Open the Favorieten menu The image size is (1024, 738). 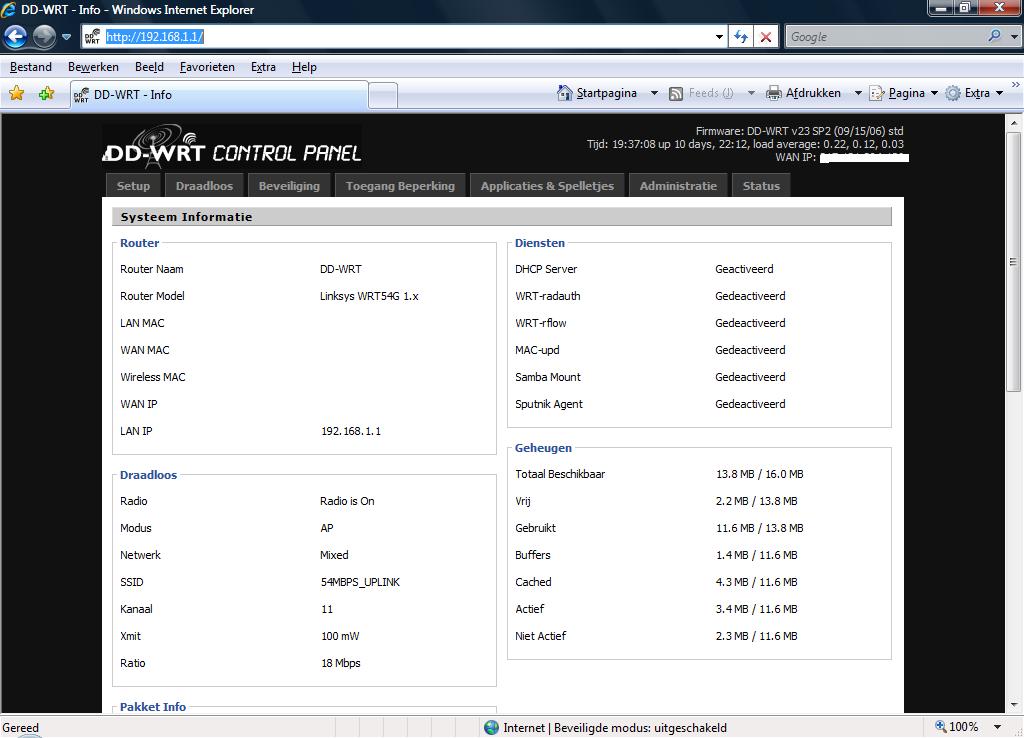[207, 67]
